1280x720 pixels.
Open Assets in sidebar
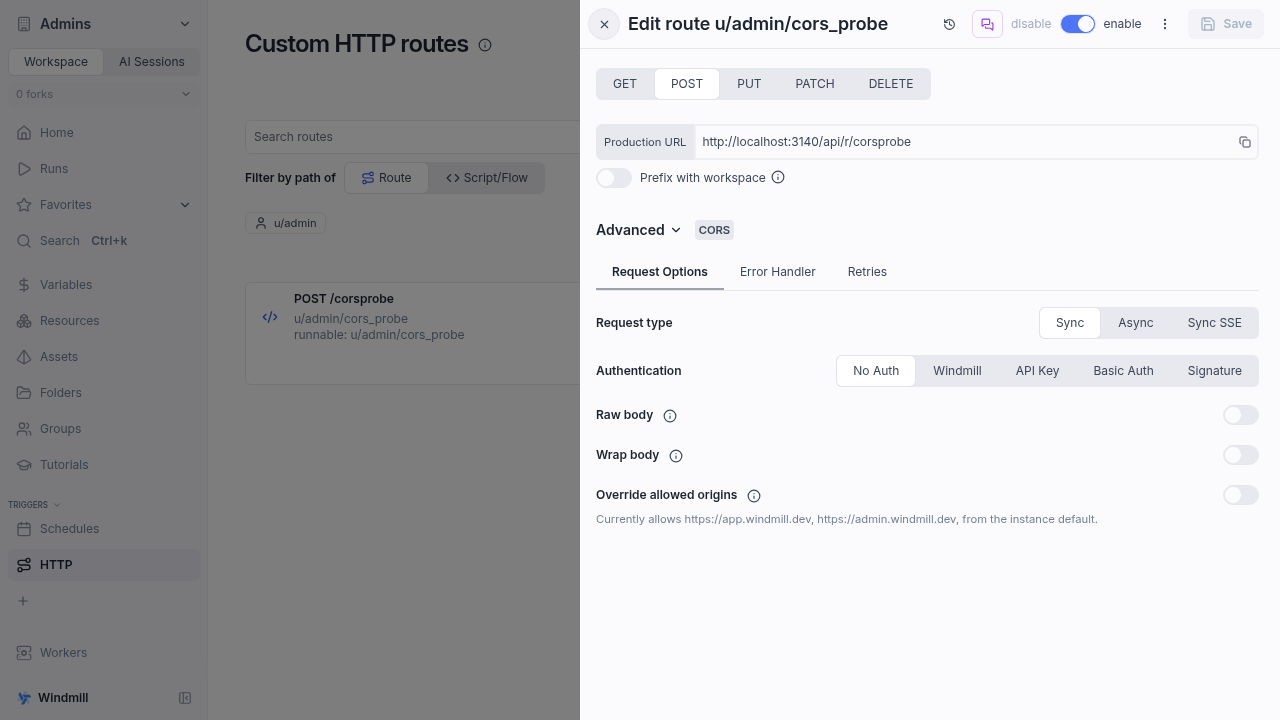tap(104, 357)
